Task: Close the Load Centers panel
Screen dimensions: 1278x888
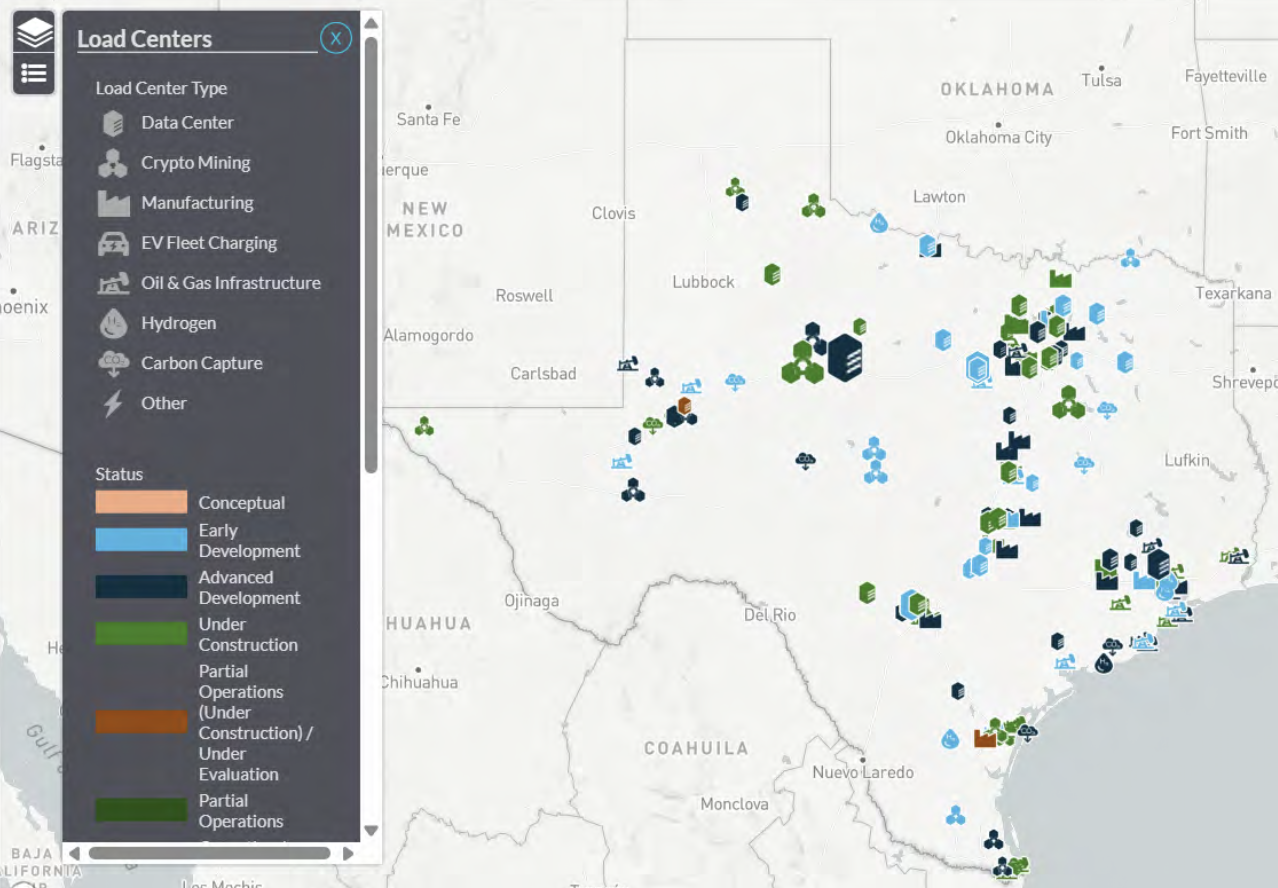Action: click(337, 38)
